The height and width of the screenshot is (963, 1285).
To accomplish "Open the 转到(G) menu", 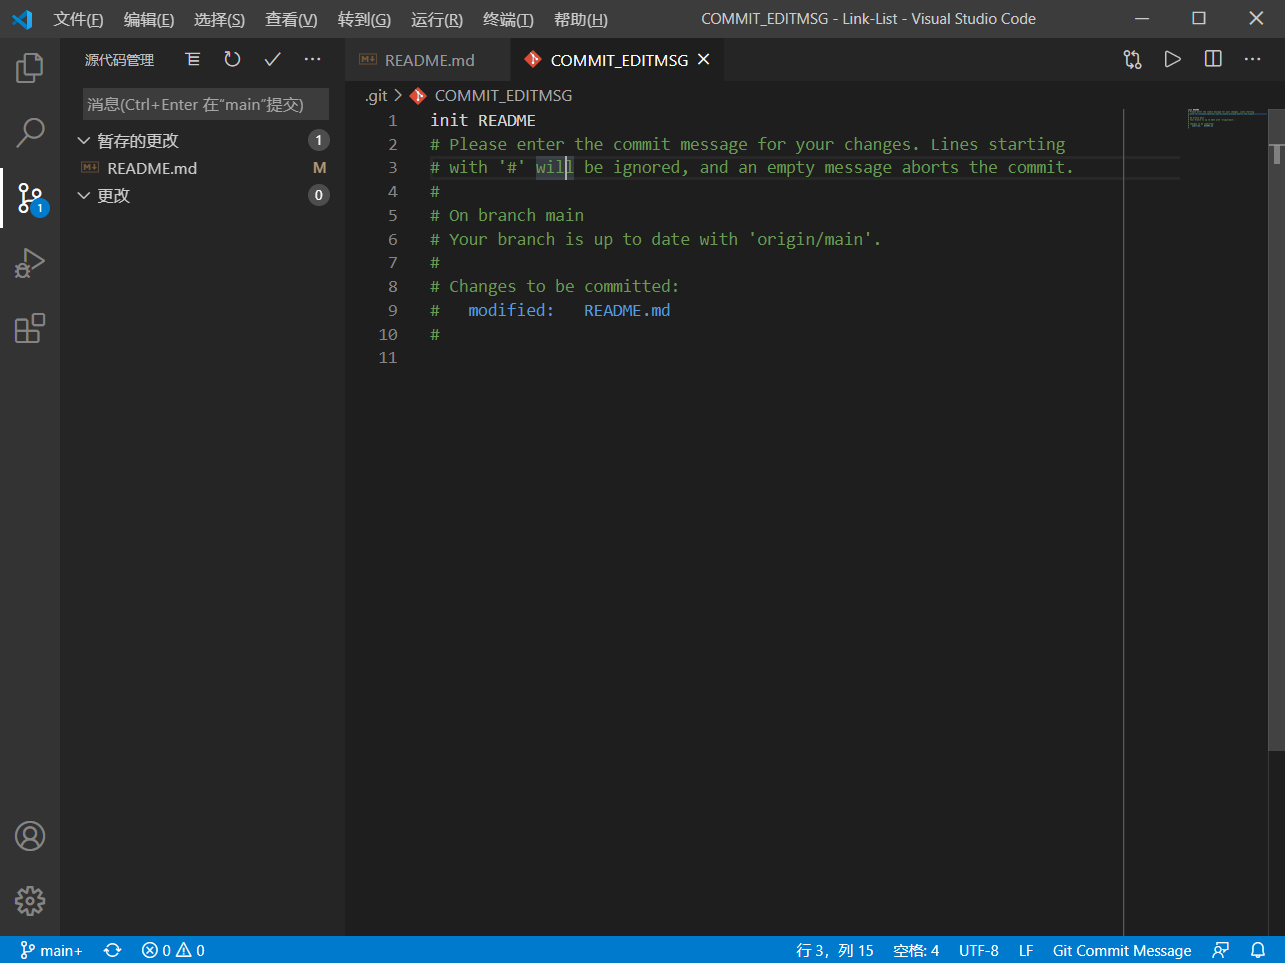I will coord(364,19).
